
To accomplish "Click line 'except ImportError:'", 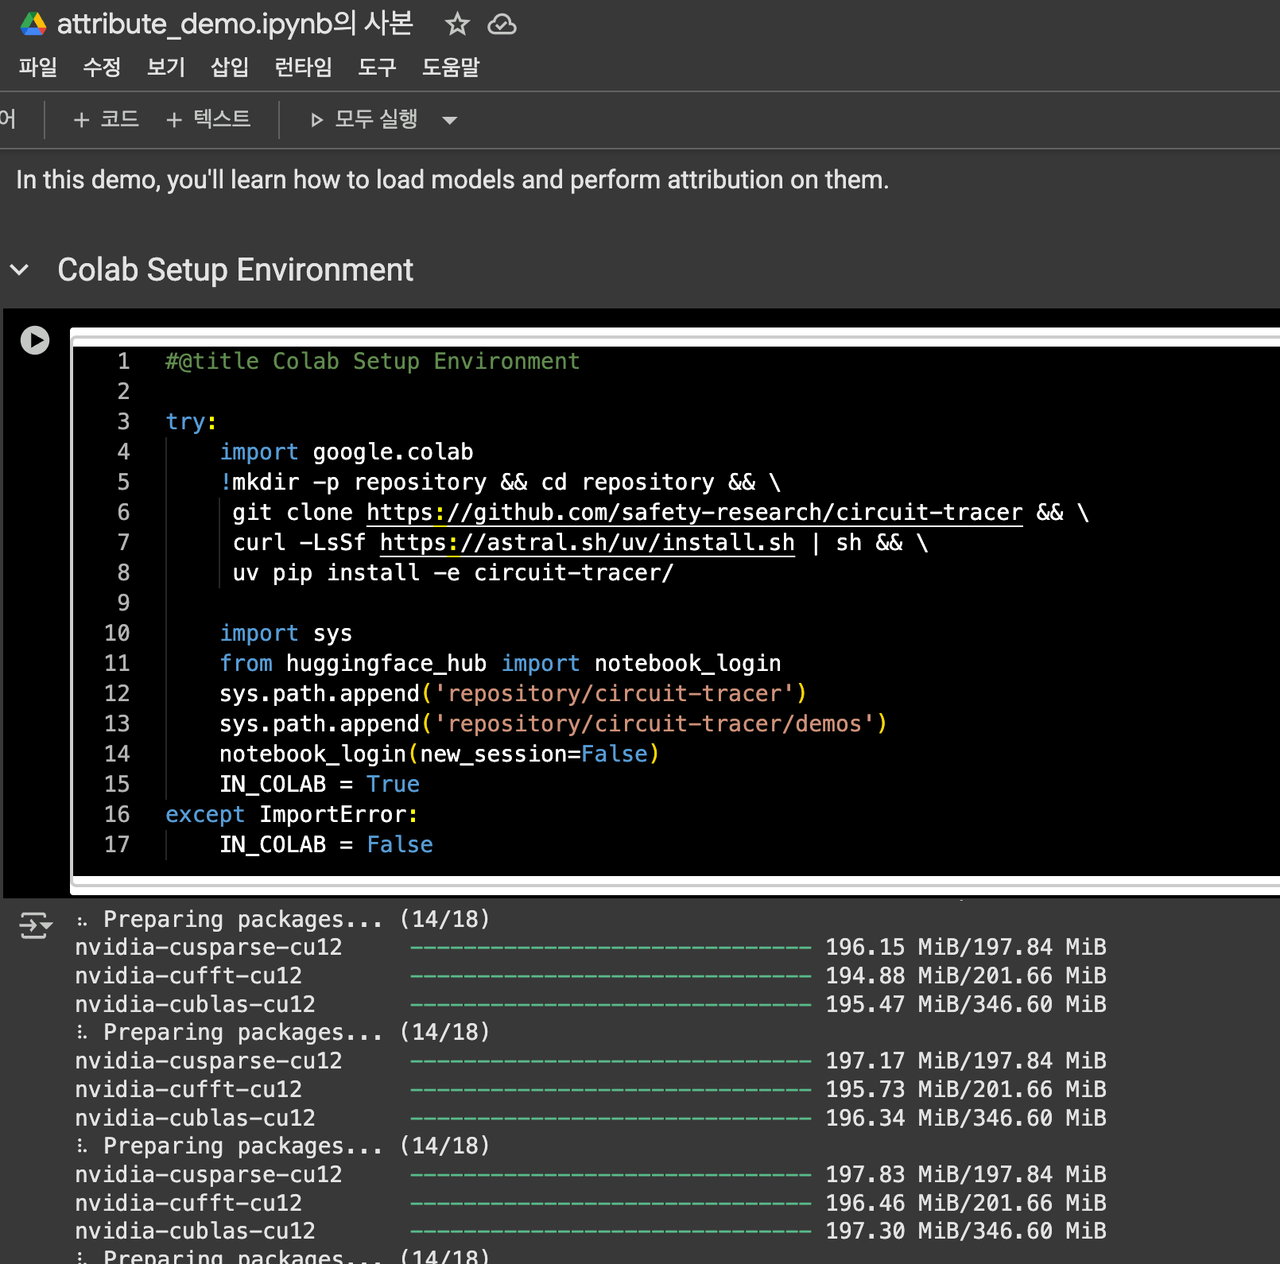I will [x=292, y=814].
